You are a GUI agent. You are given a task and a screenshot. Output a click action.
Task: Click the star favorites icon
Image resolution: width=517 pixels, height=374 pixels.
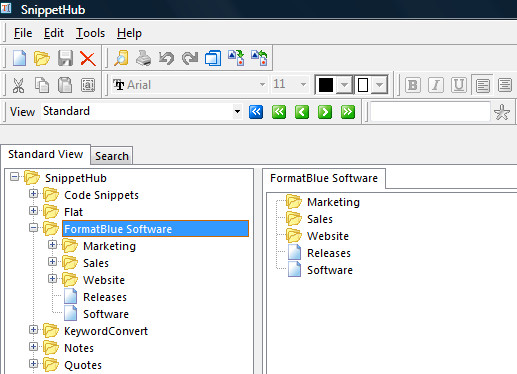502,112
